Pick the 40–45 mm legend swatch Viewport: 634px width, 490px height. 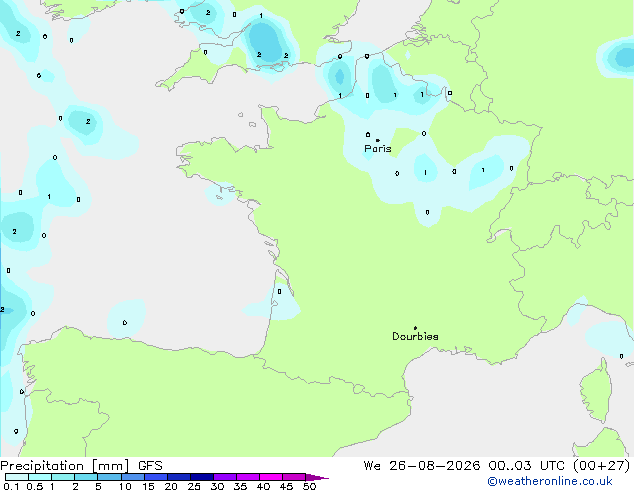[271, 477]
